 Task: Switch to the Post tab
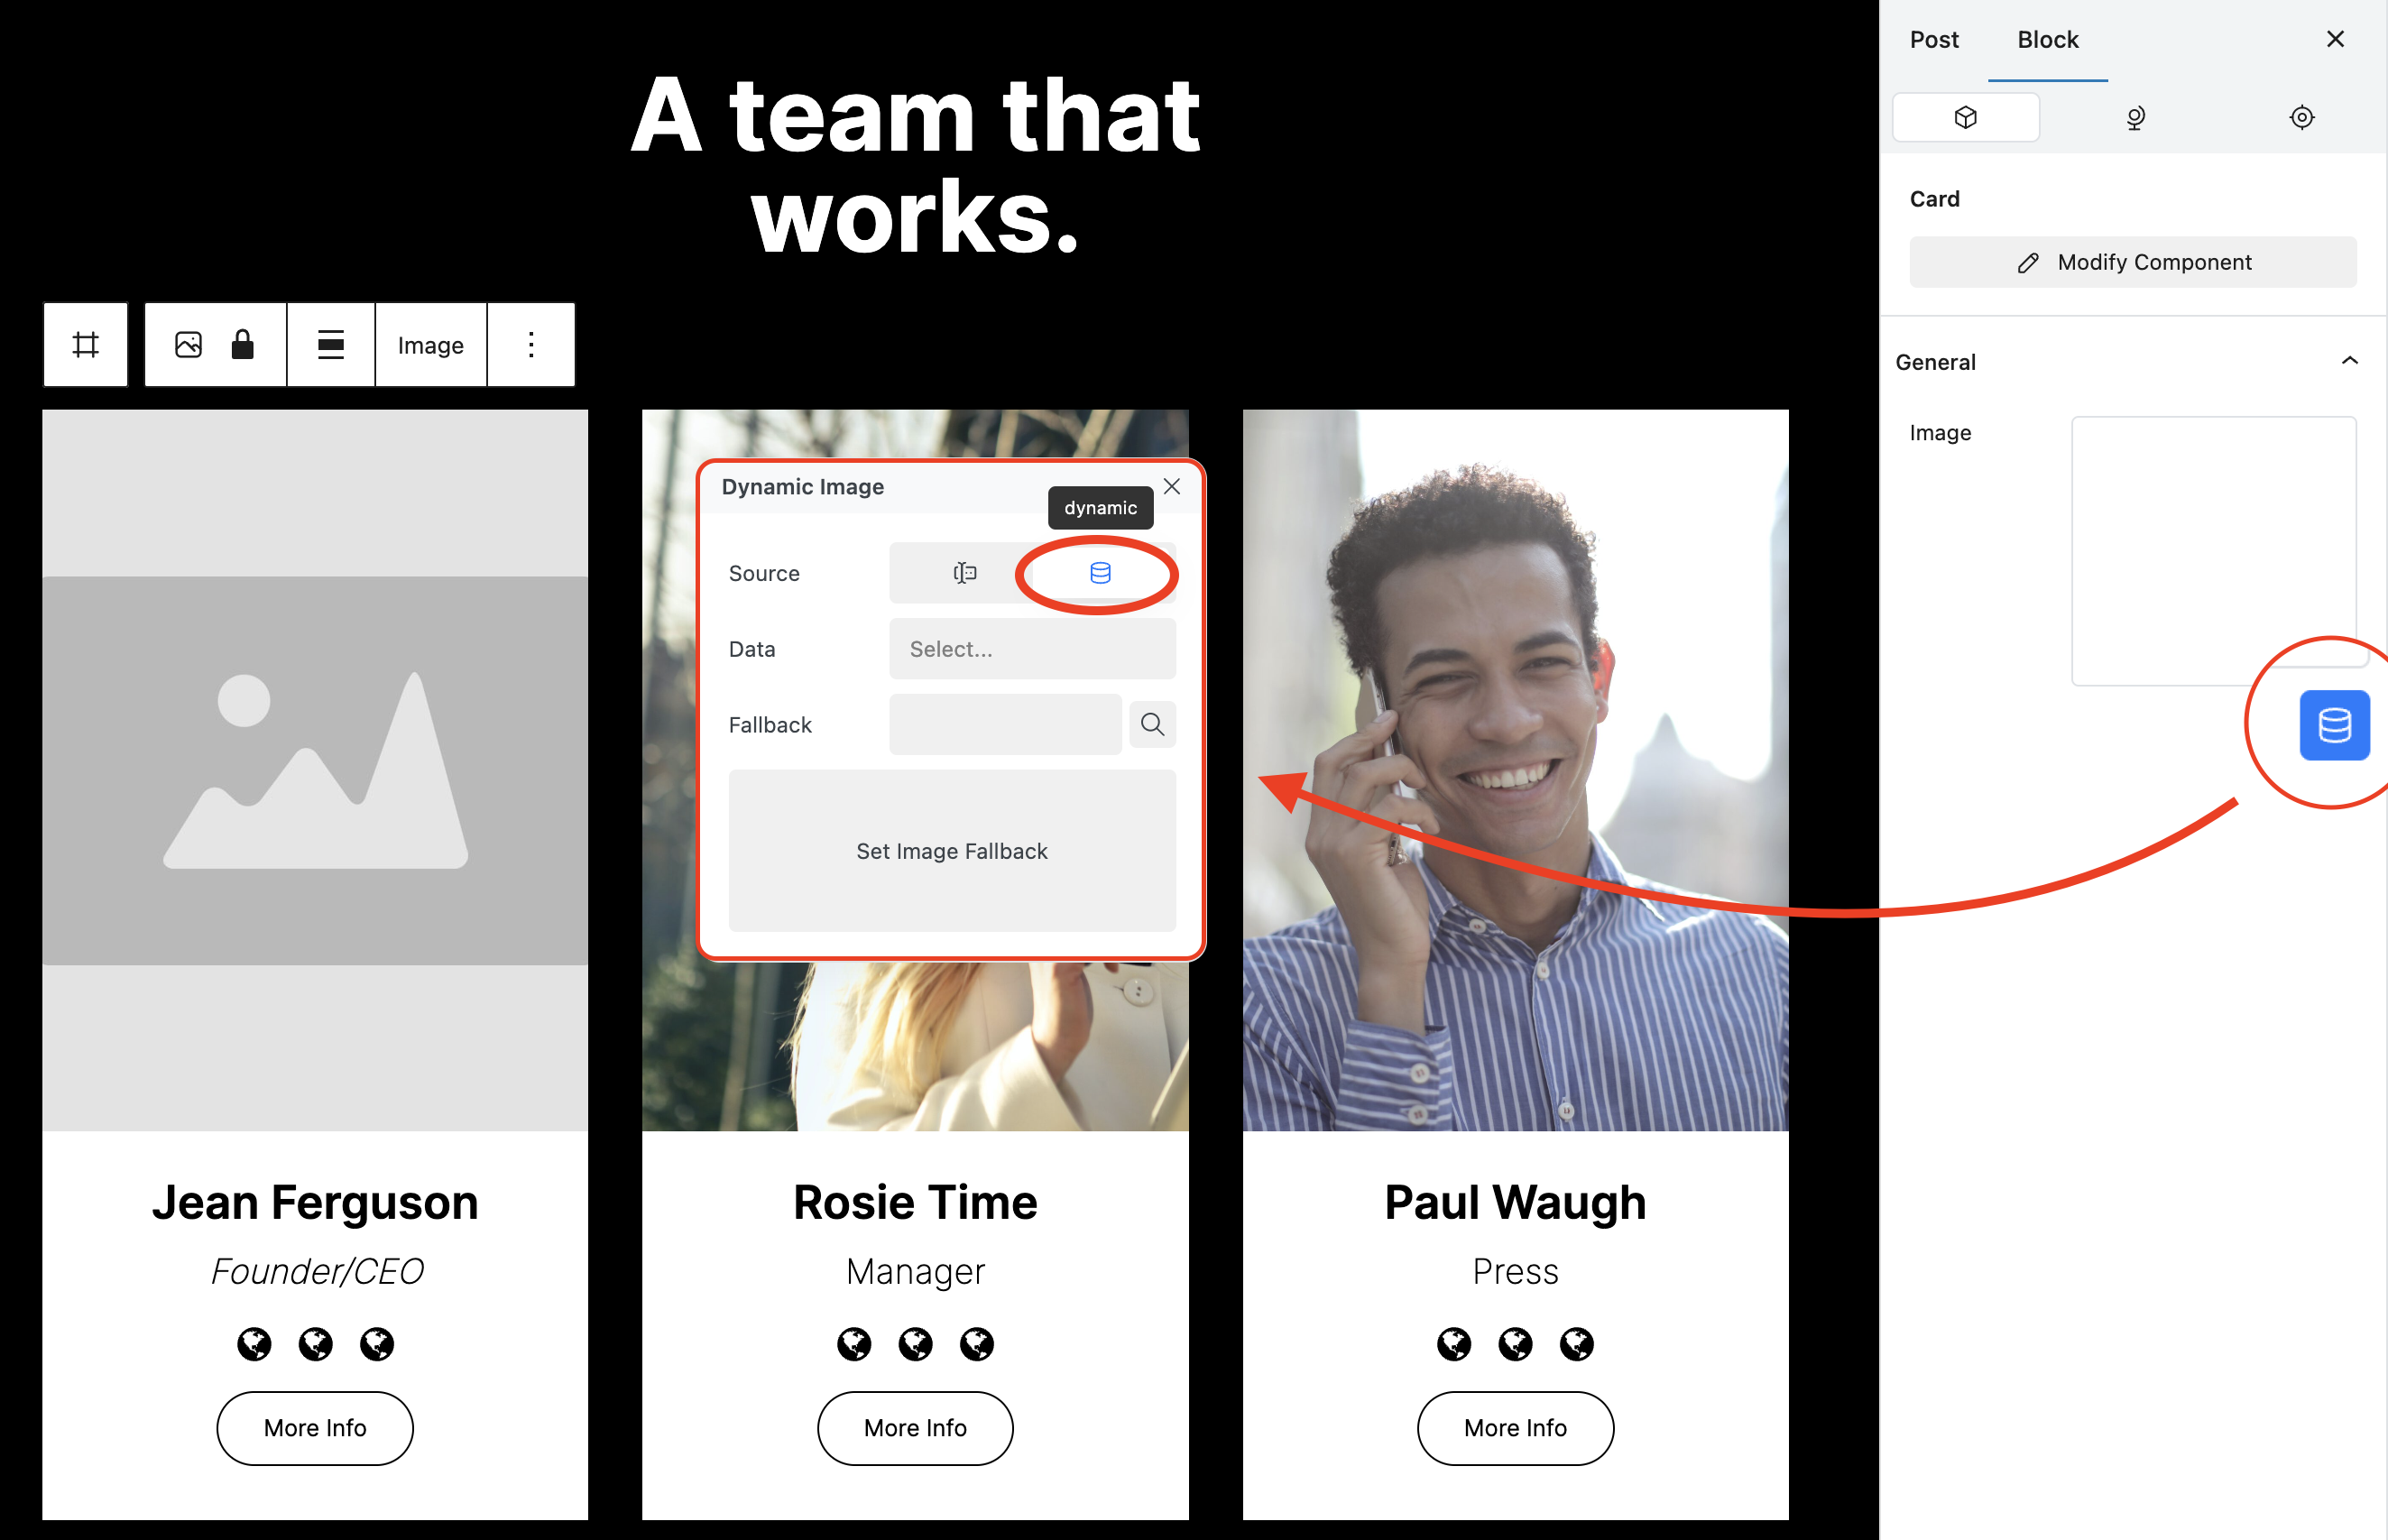click(1933, 40)
